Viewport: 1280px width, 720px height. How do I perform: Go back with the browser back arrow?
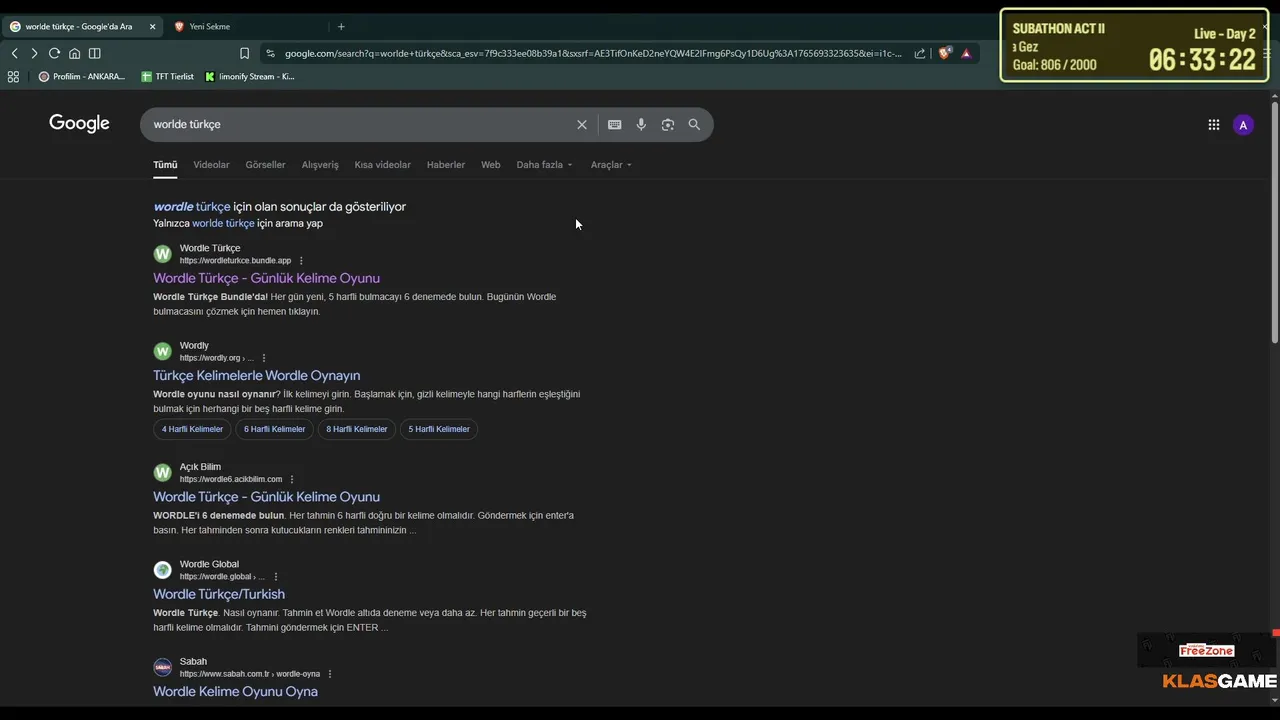click(x=14, y=53)
